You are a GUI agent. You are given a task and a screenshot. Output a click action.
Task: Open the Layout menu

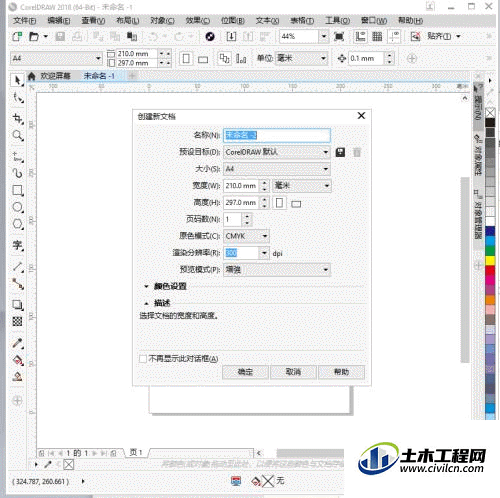[x=128, y=21]
